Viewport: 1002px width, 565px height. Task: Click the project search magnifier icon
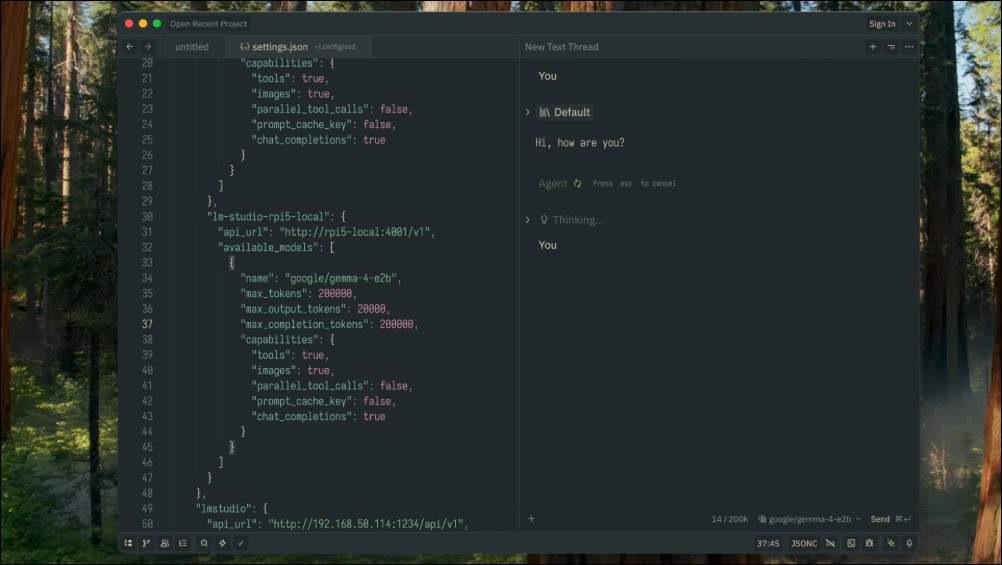click(204, 543)
